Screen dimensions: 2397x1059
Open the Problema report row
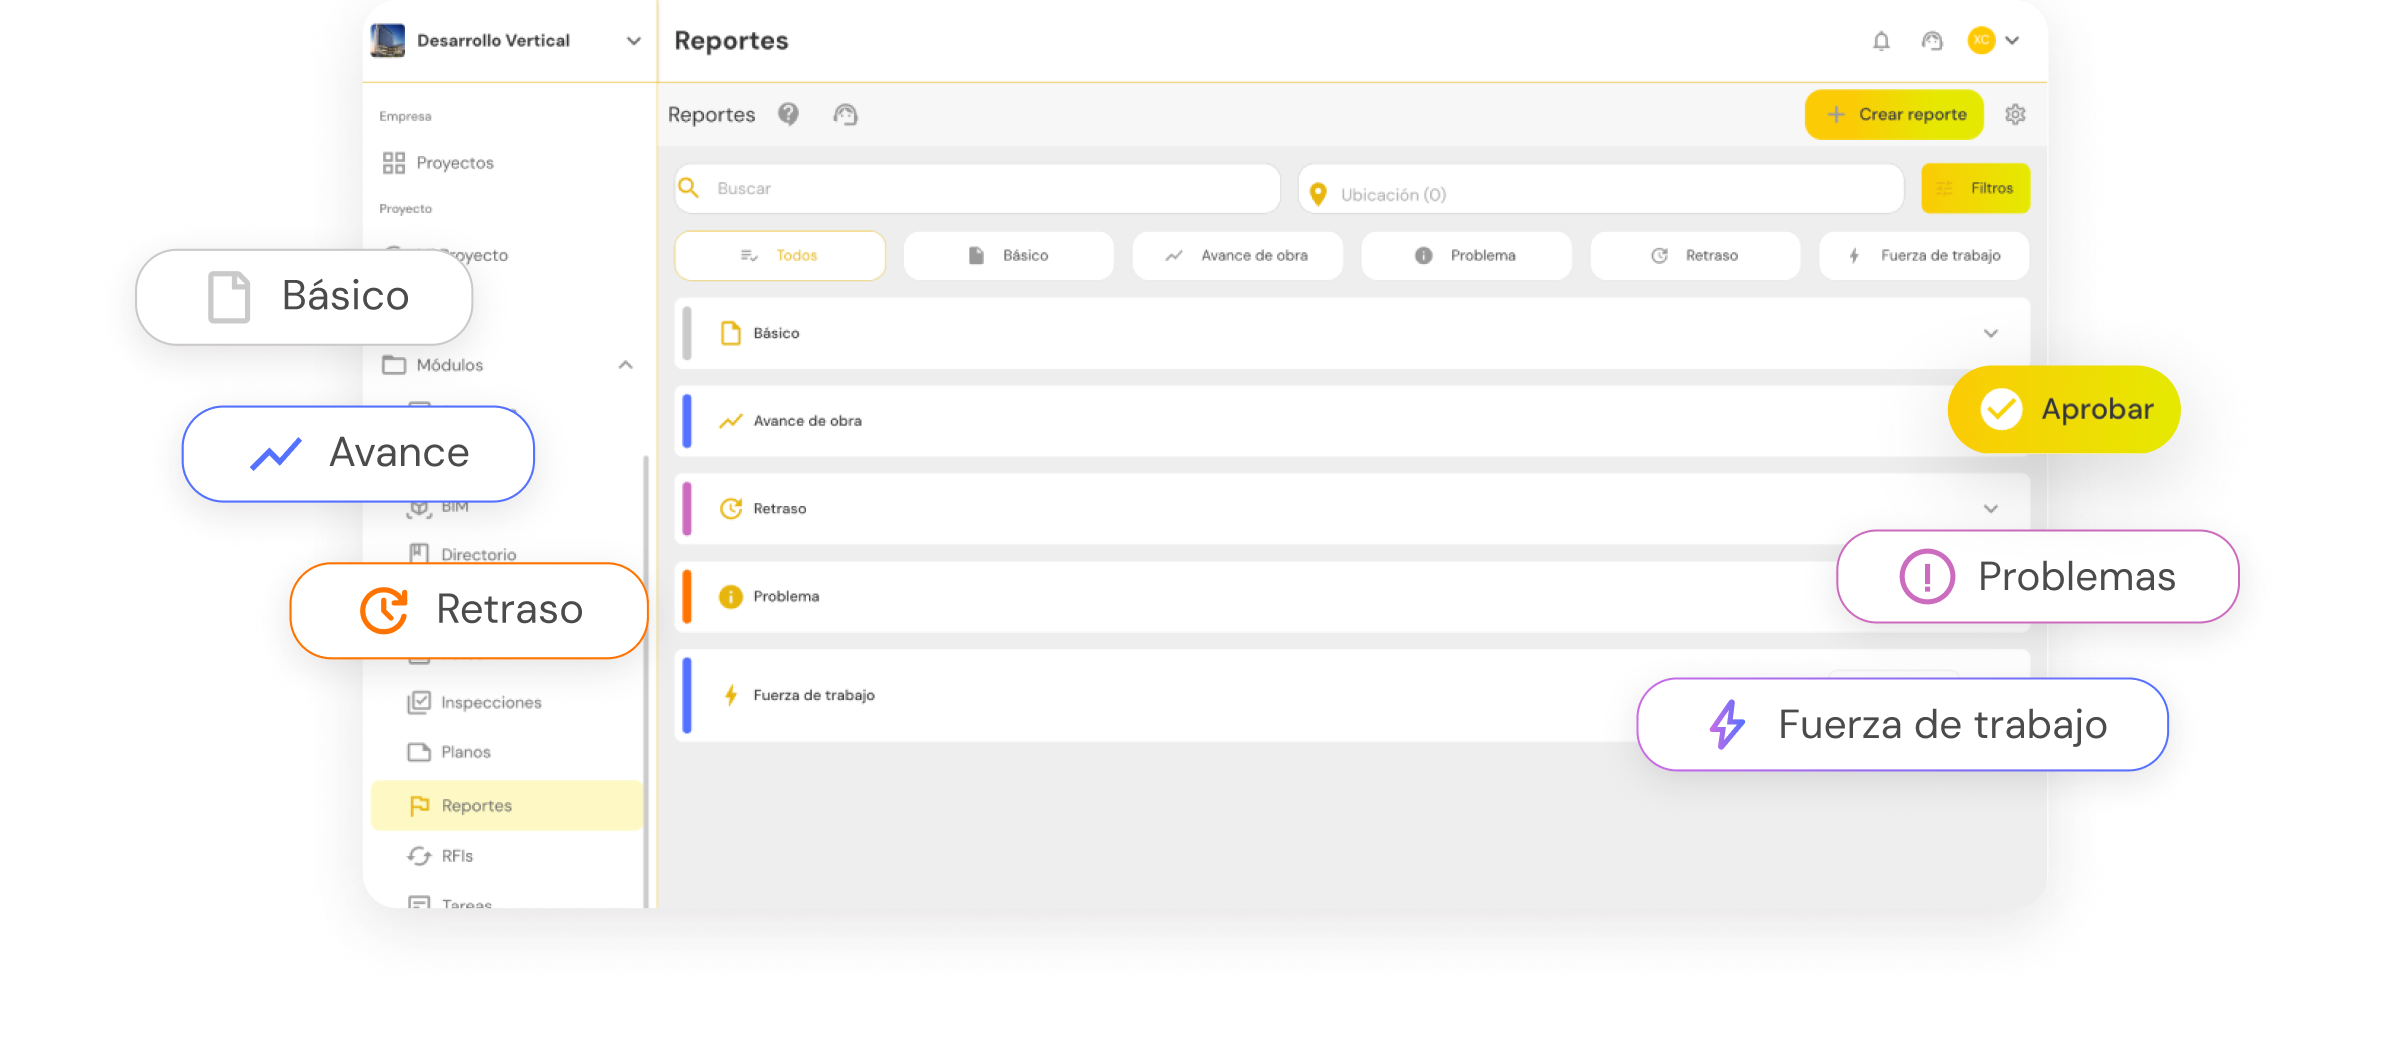tap(1352, 597)
